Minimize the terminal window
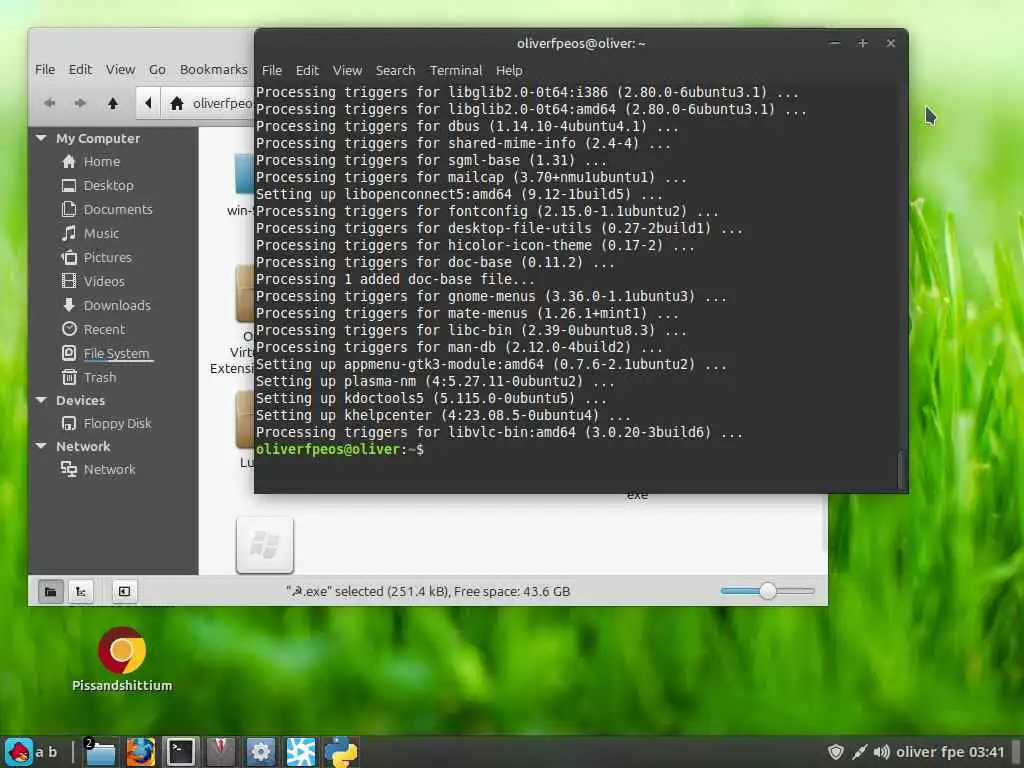The height and width of the screenshot is (768, 1024). pyautogui.click(x=834, y=43)
